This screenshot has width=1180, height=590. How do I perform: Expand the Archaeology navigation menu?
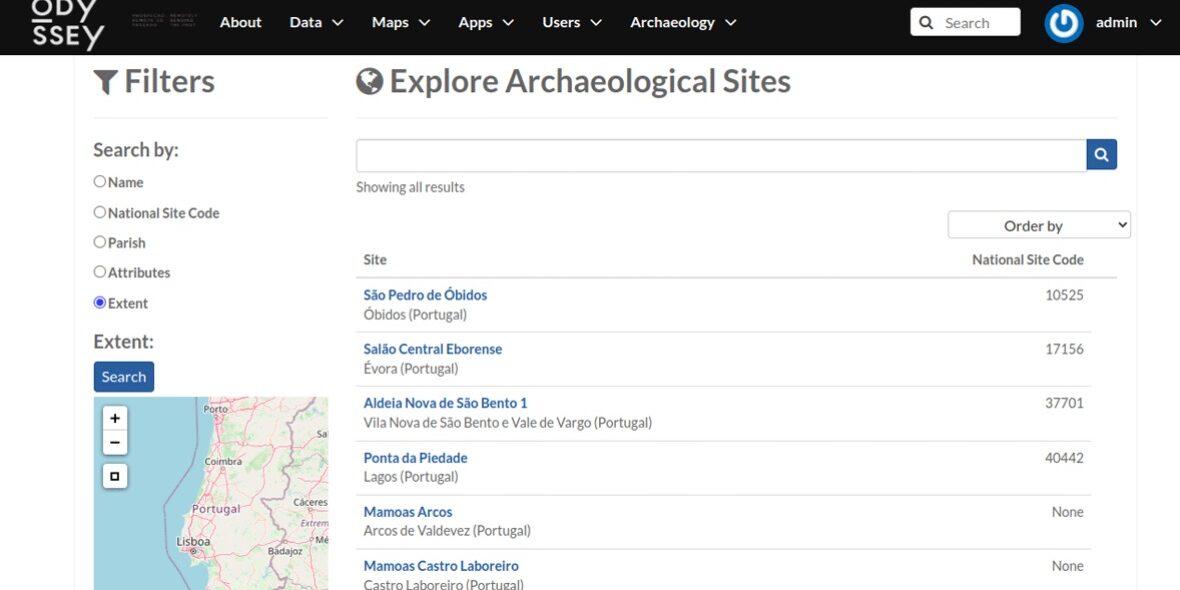(x=683, y=22)
